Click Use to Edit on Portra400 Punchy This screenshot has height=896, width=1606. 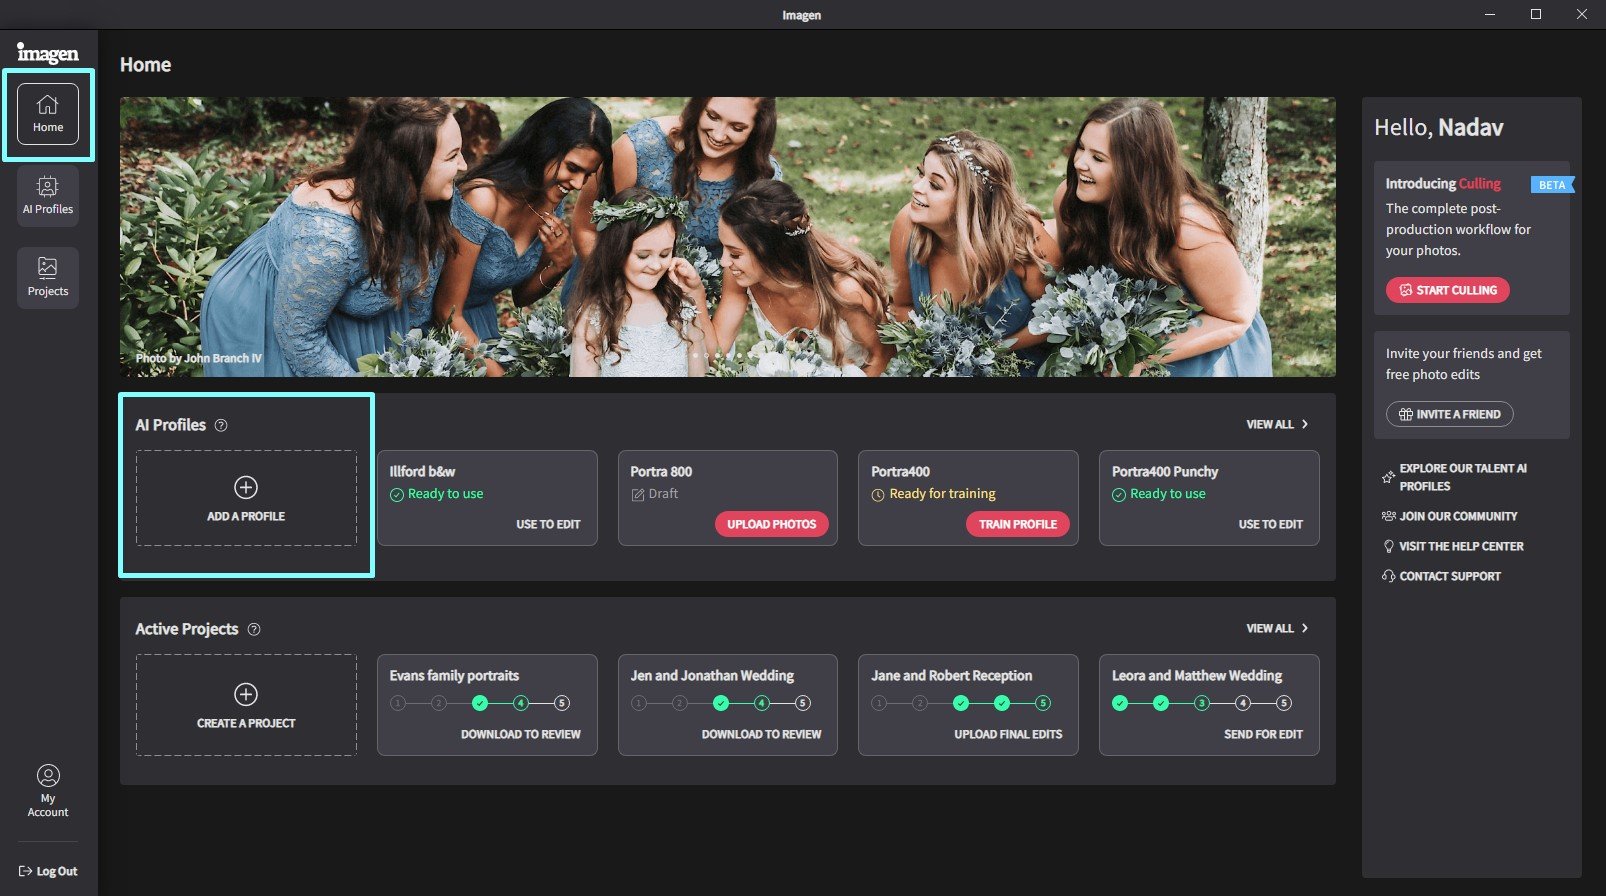(x=1270, y=524)
